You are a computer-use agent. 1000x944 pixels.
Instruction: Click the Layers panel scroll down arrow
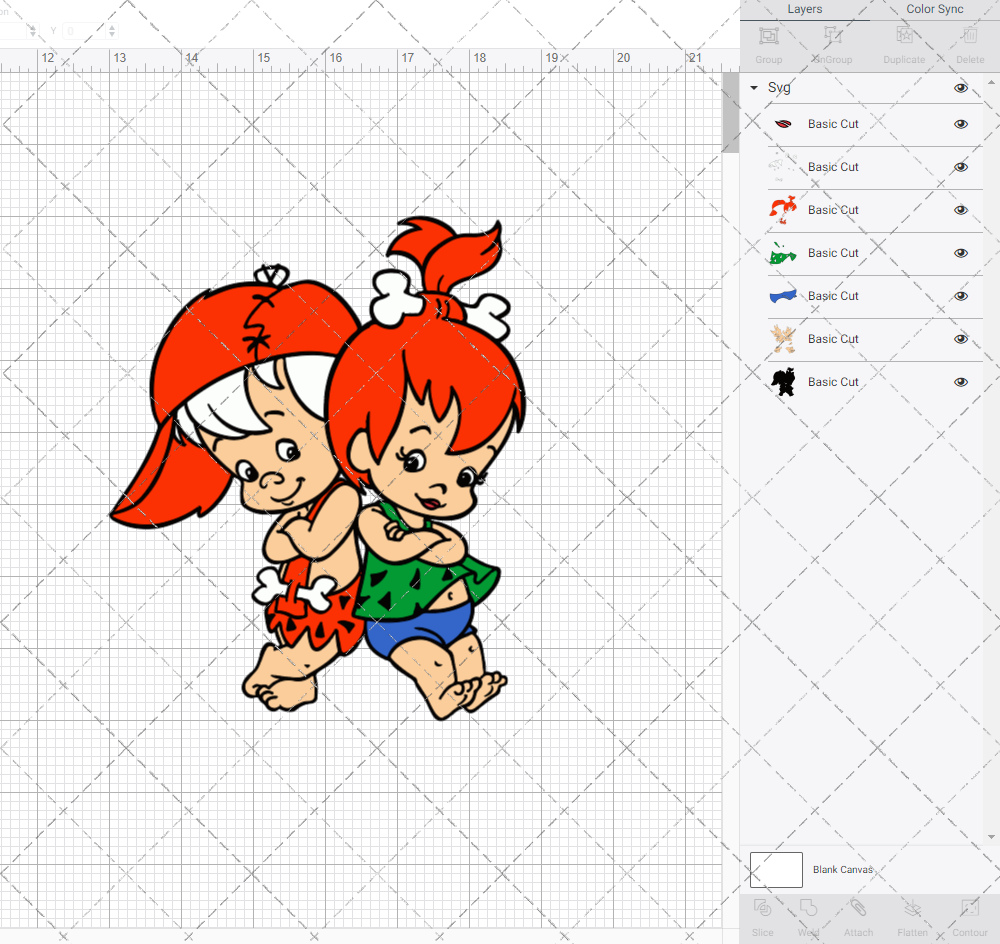pos(990,837)
